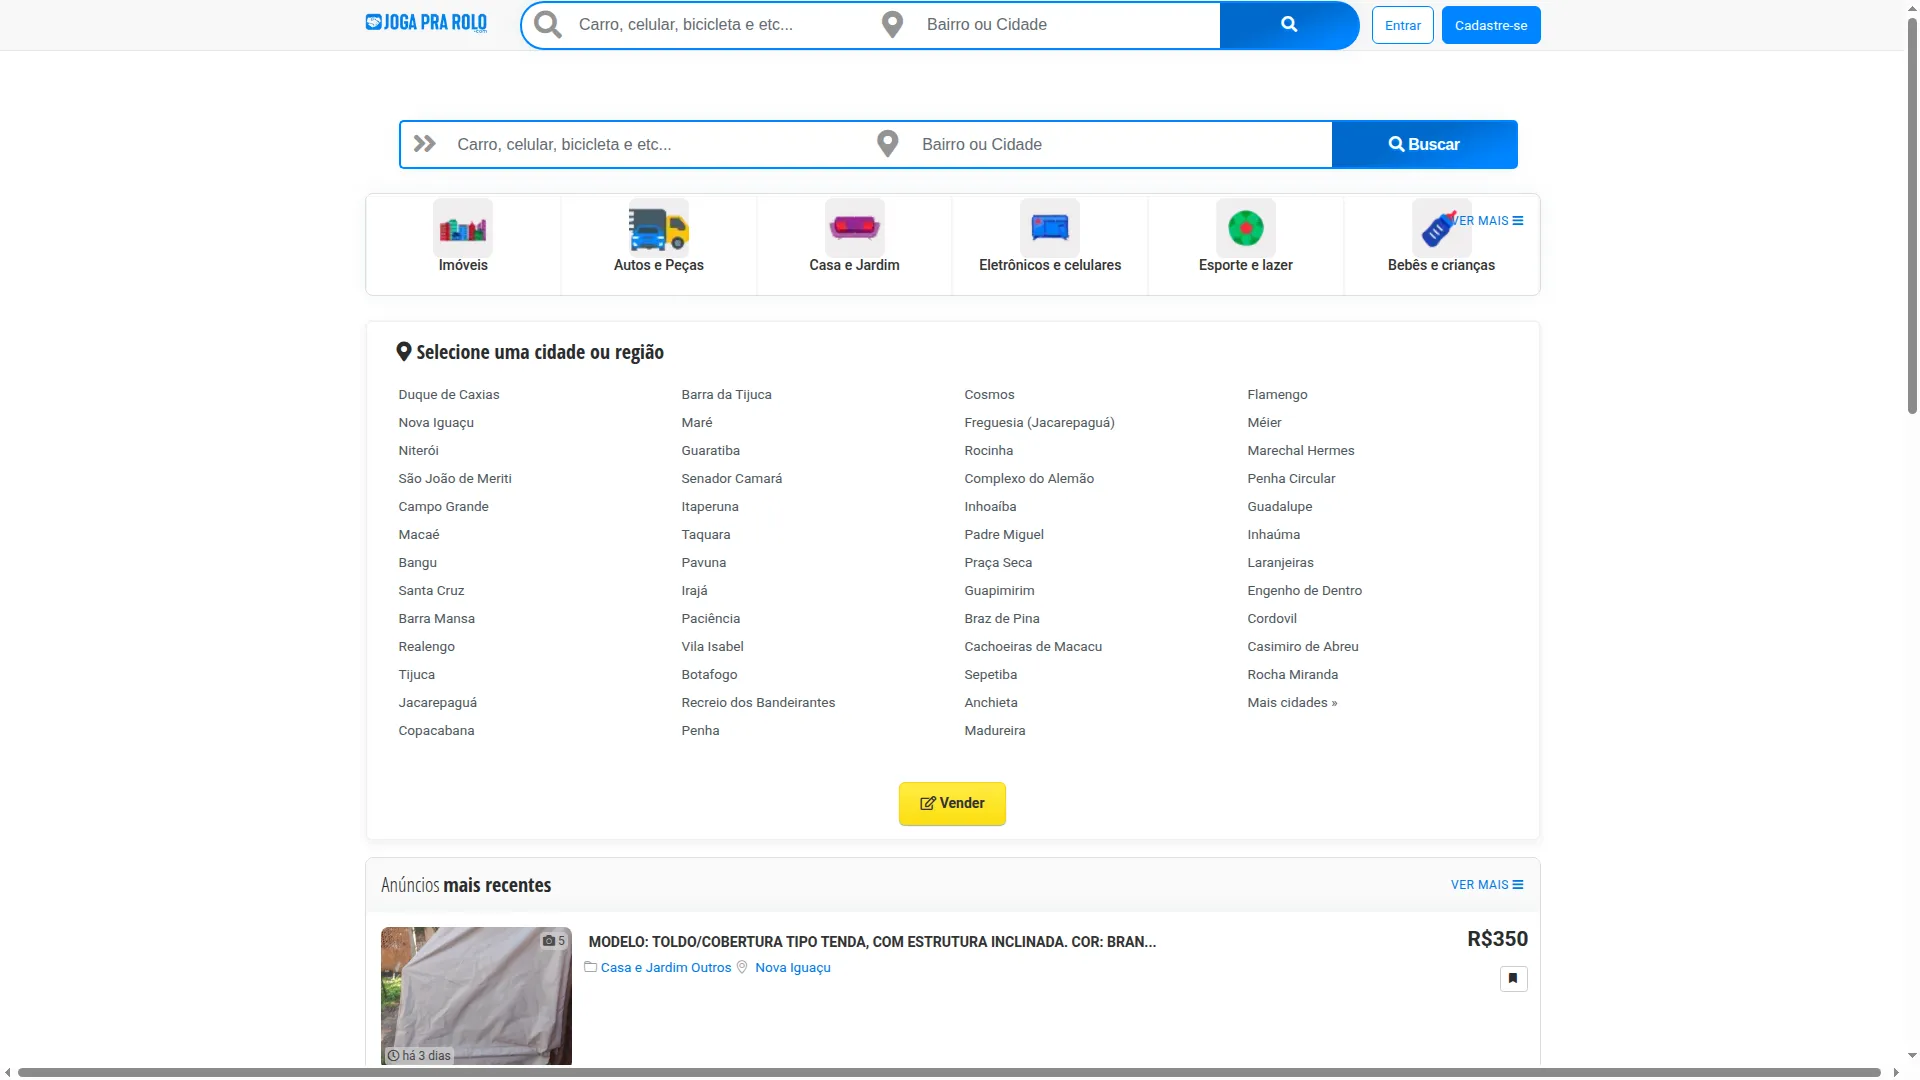Click the scroll down arrow at bottom right

click(1912, 1055)
